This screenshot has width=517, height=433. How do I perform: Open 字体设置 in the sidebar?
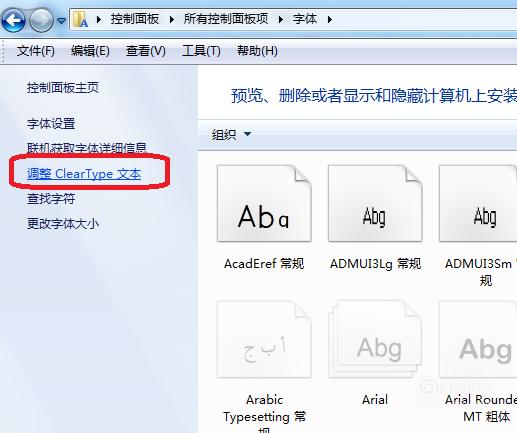[51, 124]
